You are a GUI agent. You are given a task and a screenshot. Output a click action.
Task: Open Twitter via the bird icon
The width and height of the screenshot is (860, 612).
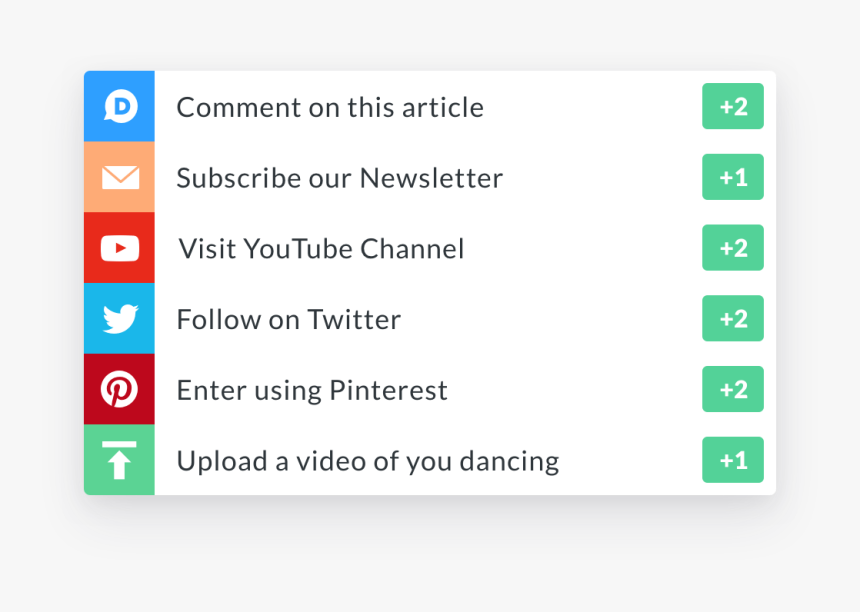pos(119,318)
